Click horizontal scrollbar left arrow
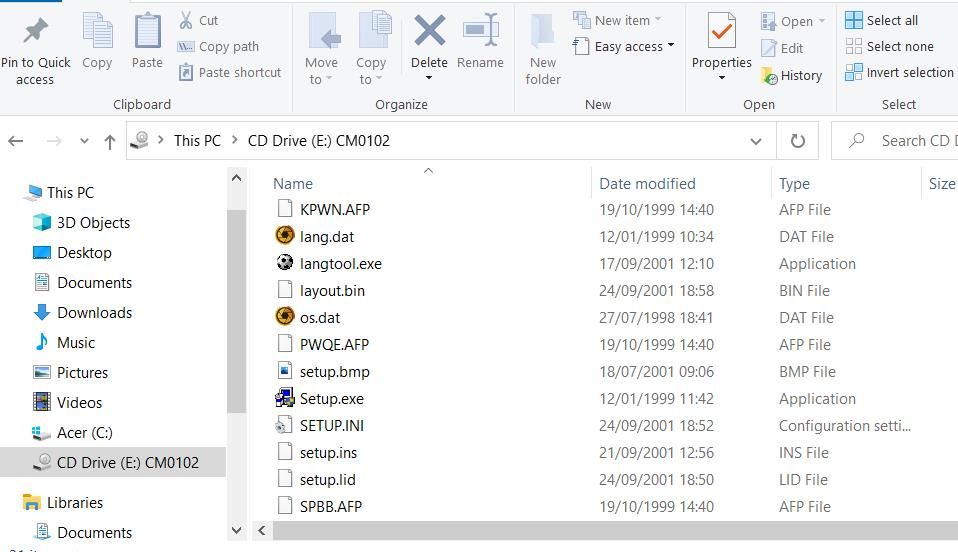Image resolution: width=958 pixels, height=552 pixels. pos(261,530)
